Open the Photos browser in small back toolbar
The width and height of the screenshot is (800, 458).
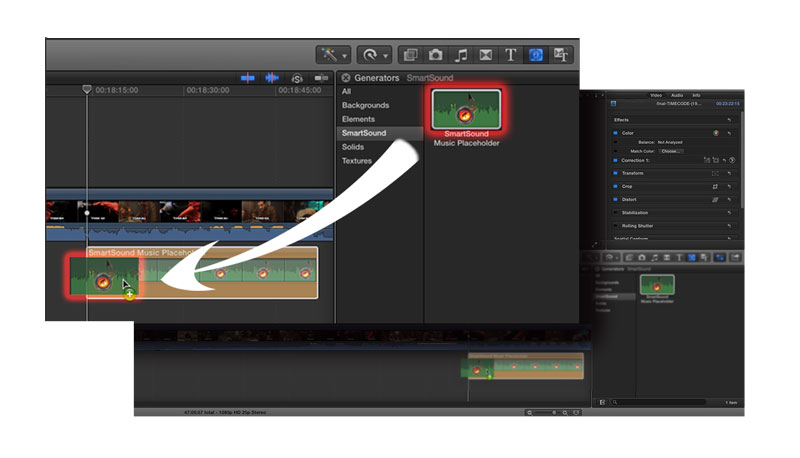[x=642, y=258]
